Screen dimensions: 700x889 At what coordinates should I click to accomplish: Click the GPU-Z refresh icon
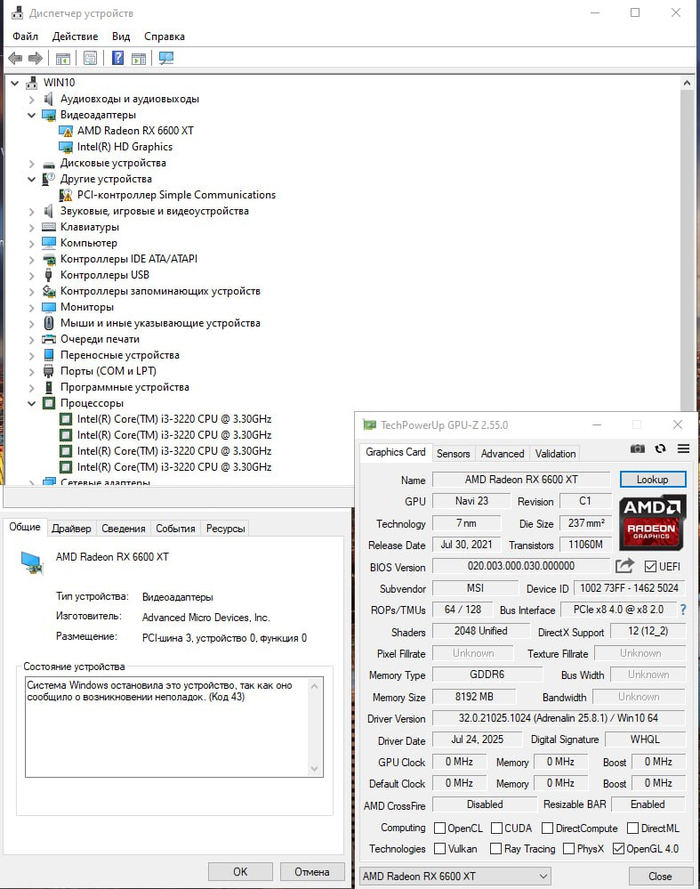click(660, 448)
